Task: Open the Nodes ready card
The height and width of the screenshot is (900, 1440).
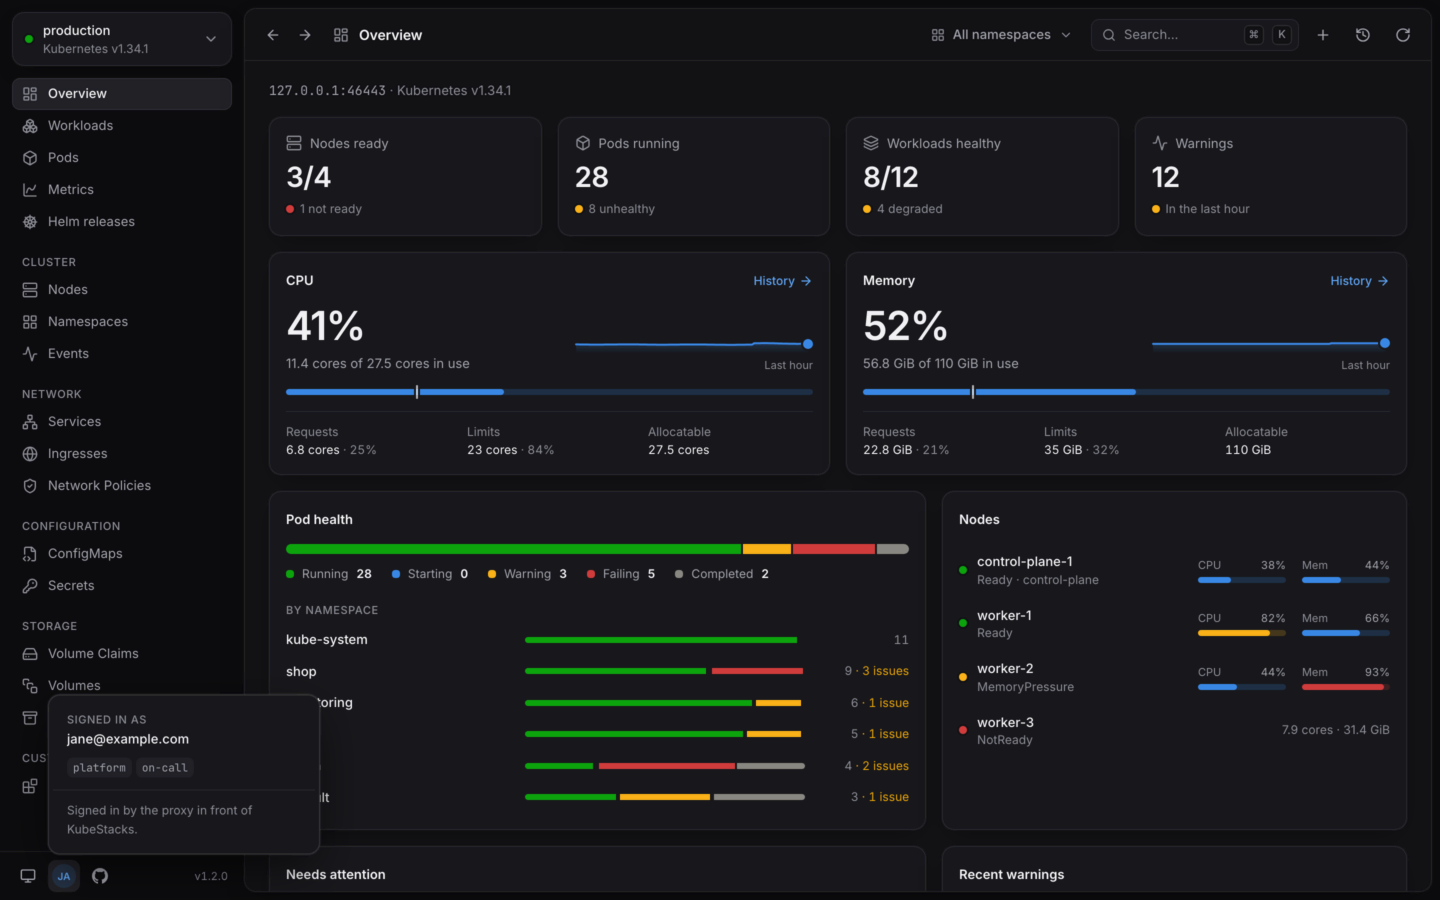Action: click(x=405, y=177)
